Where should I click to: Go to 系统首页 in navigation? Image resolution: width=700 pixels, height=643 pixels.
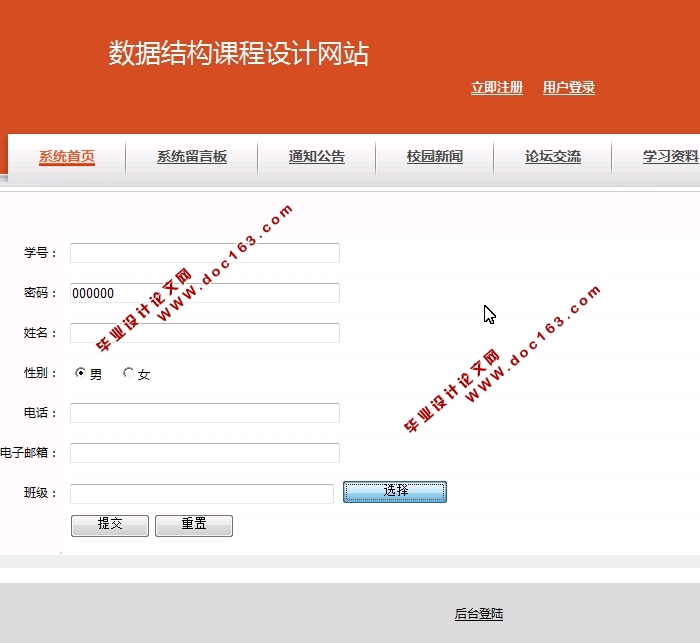coord(67,157)
